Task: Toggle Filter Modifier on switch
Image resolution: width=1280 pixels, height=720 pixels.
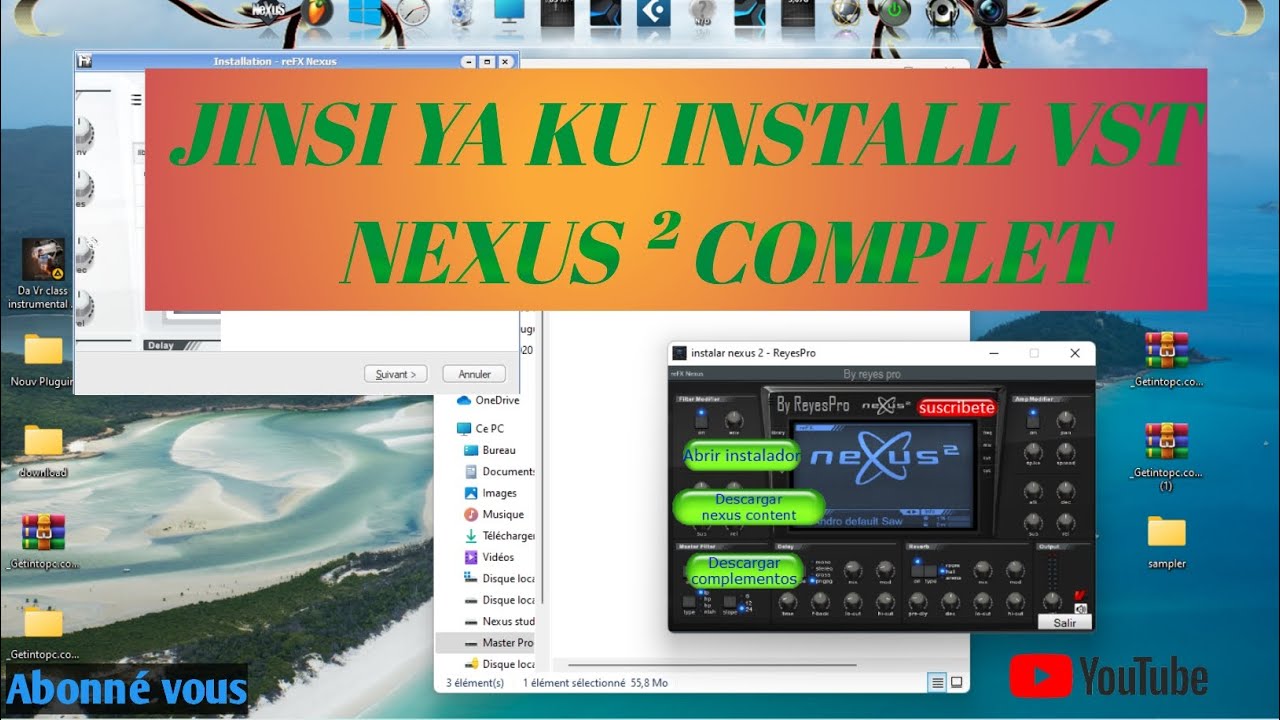Action: (700, 420)
